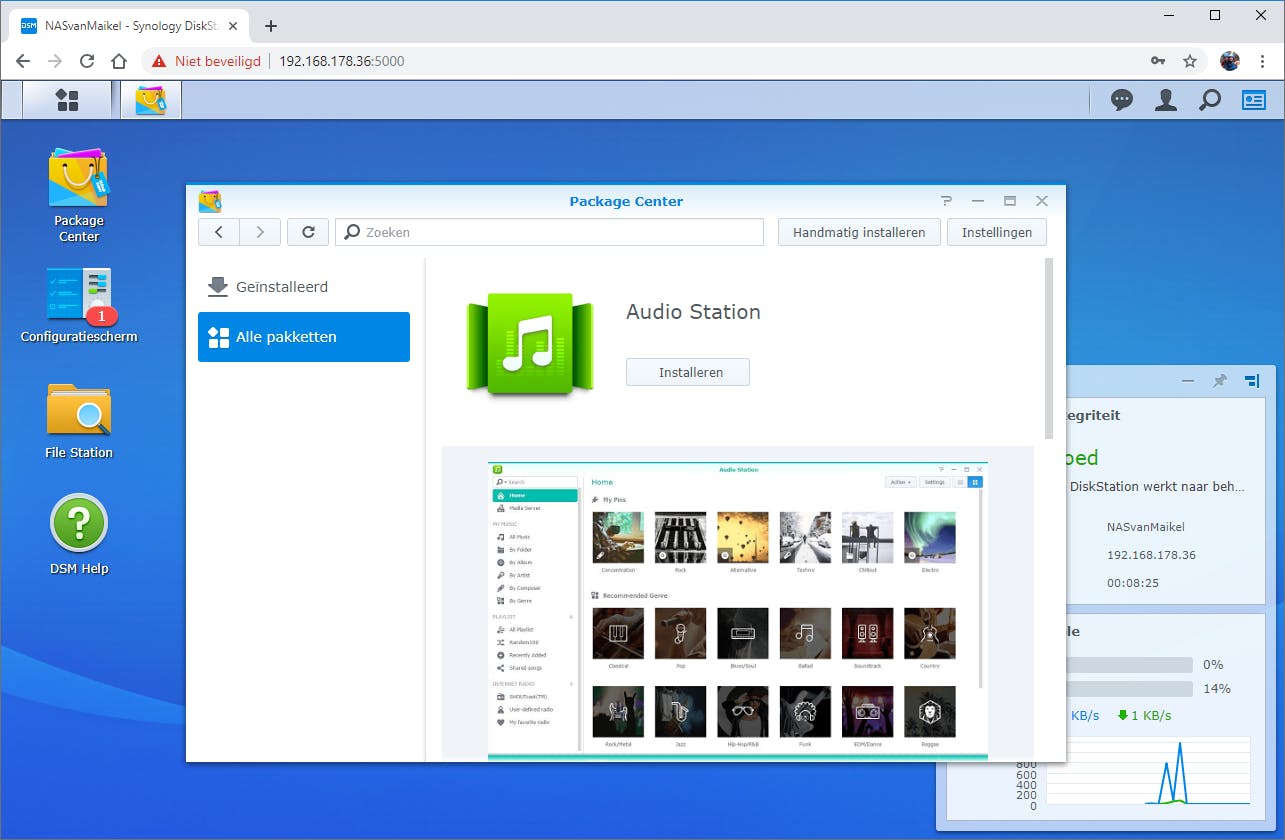Launch File Station from desktop
This screenshot has height=840, width=1285.
(x=78, y=411)
